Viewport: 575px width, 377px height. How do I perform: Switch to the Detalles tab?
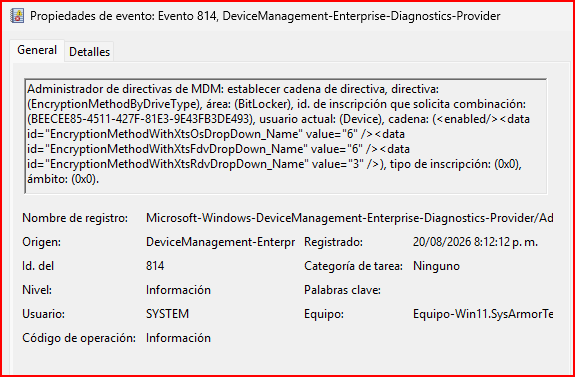click(x=89, y=52)
